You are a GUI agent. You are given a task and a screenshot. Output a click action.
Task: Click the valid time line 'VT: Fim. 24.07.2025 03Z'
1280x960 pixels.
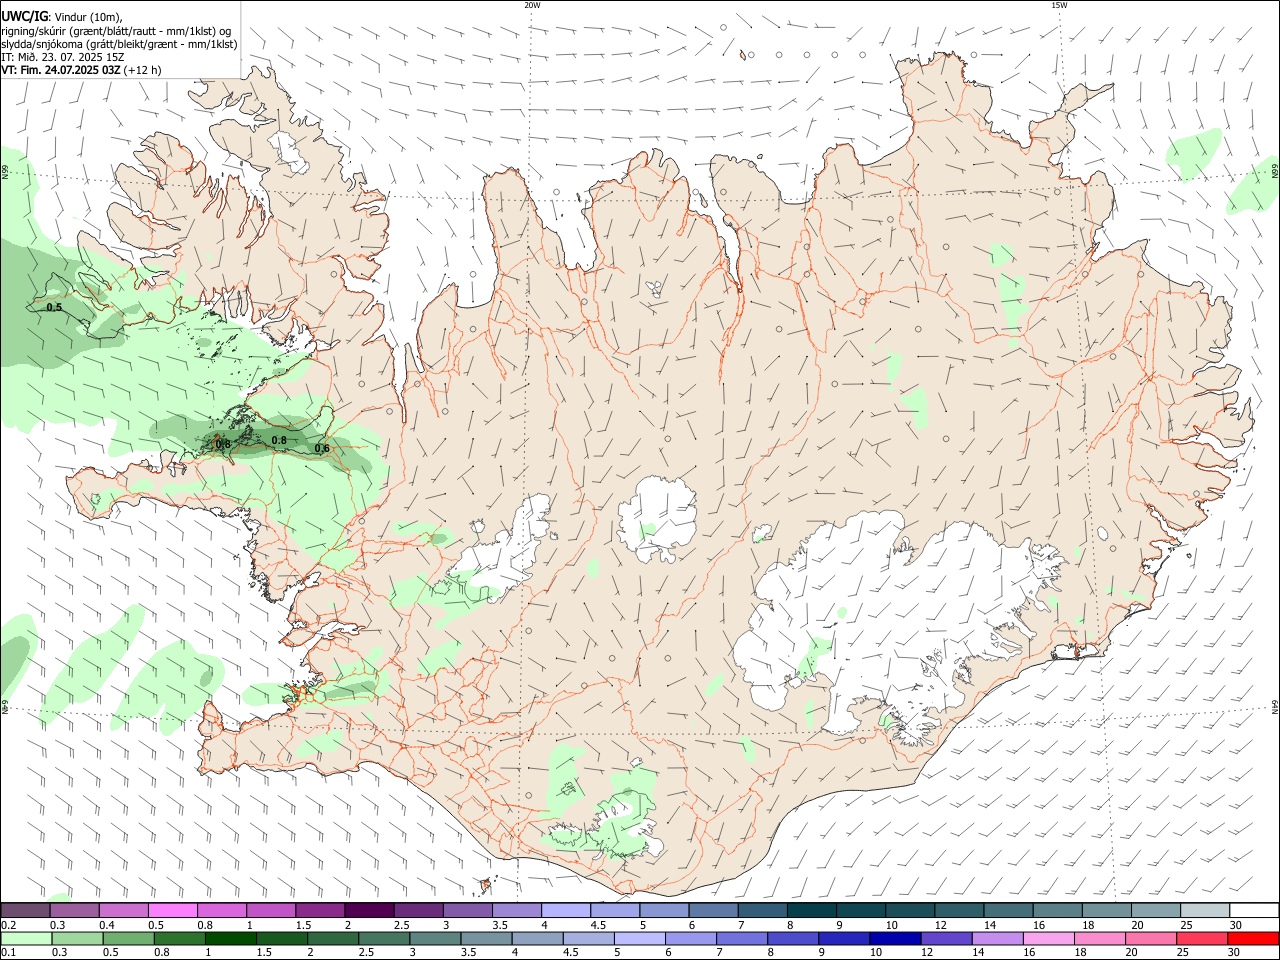[x=61, y=70]
